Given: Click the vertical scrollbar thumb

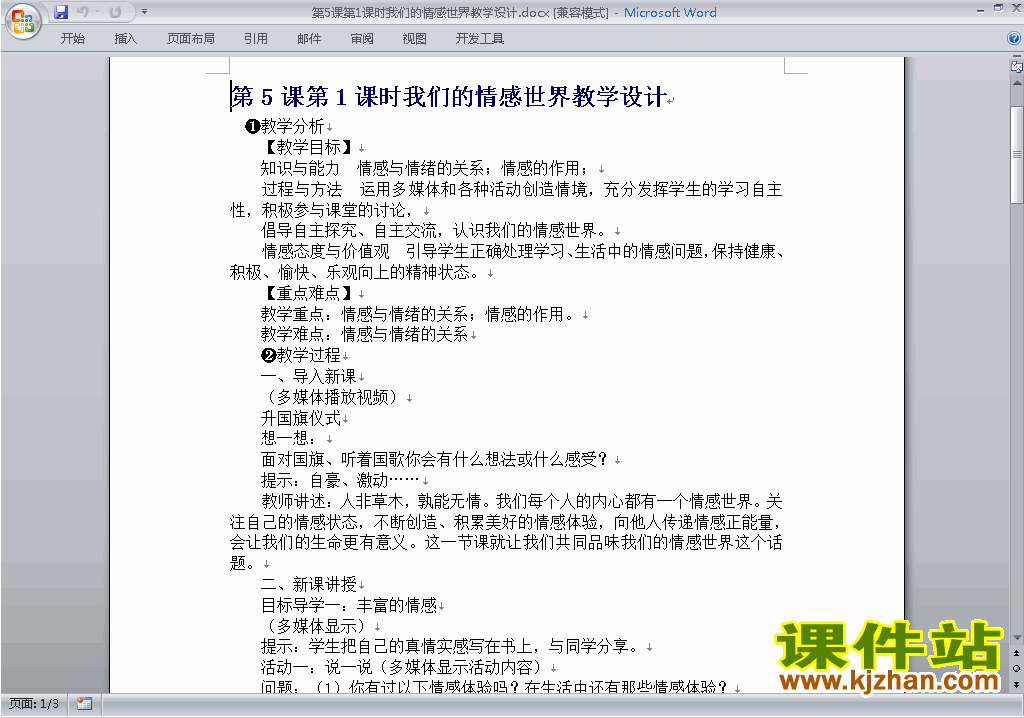Looking at the screenshot, I should pos(1016,155).
